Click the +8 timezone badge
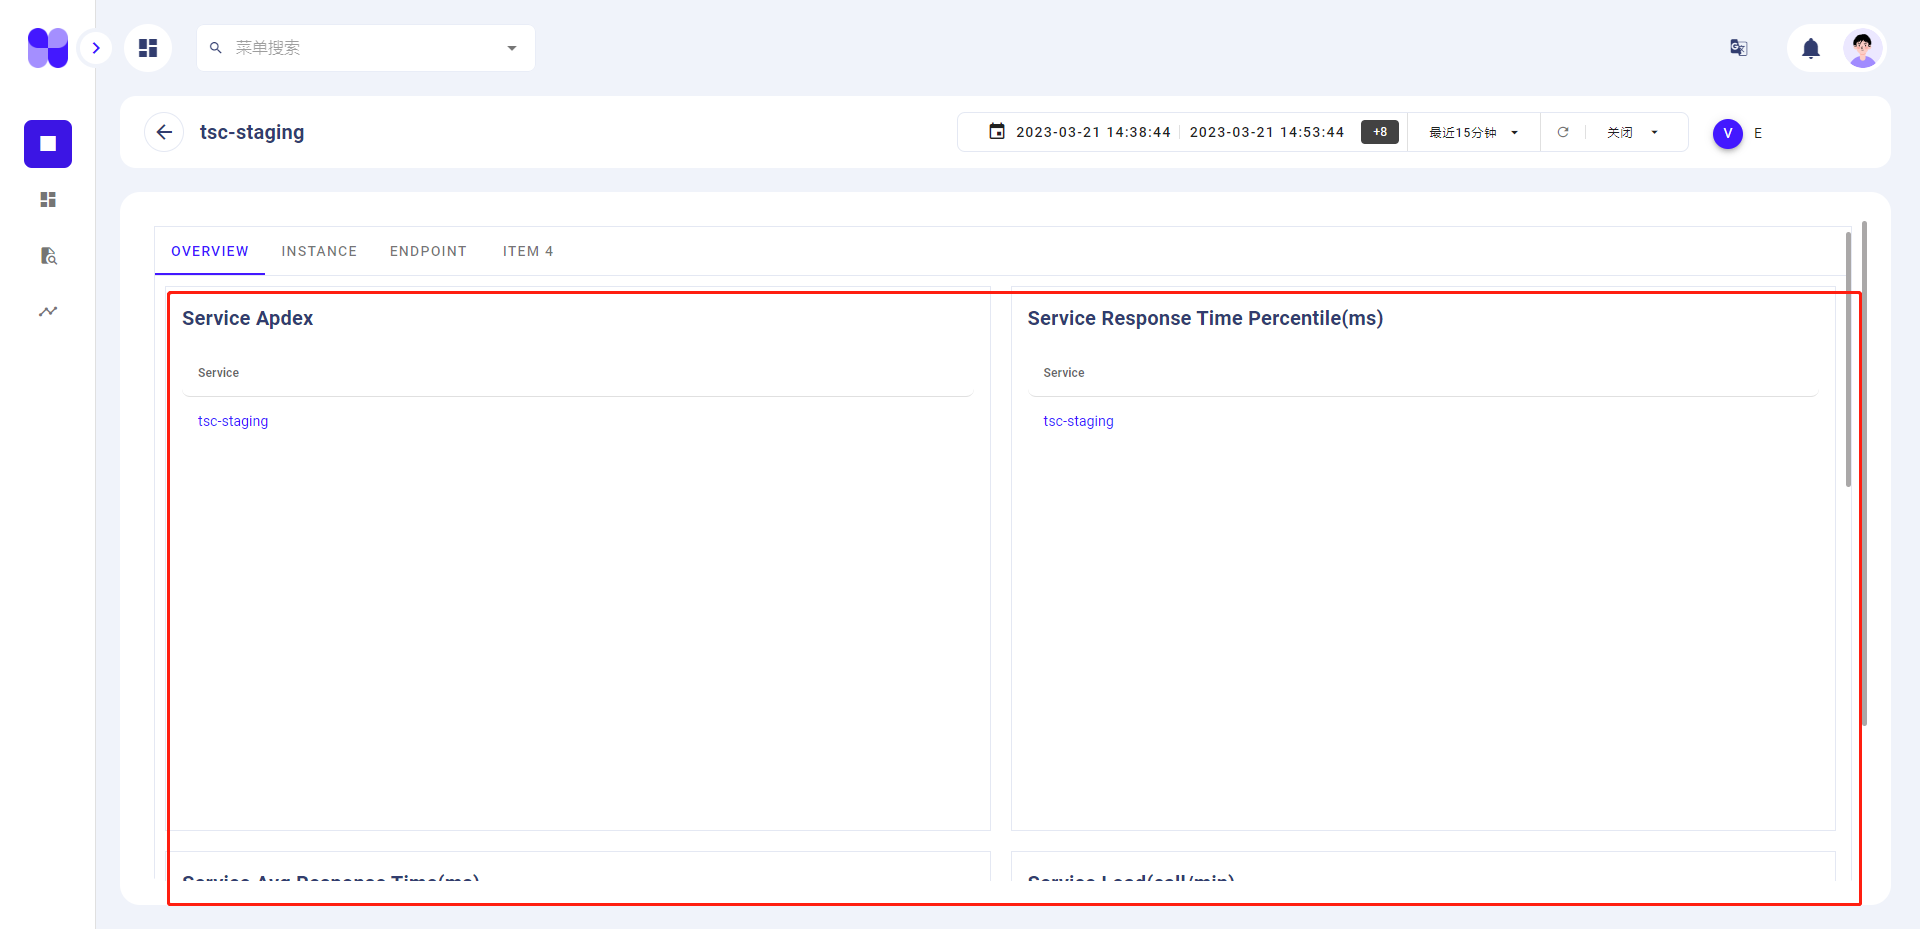 (x=1379, y=131)
